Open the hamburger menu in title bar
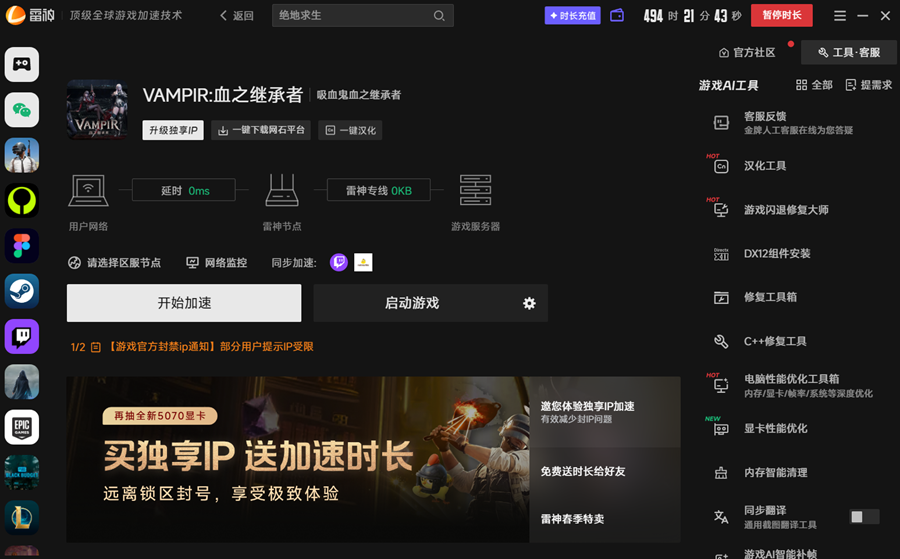The image size is (900, 559). tap(839, 16)
